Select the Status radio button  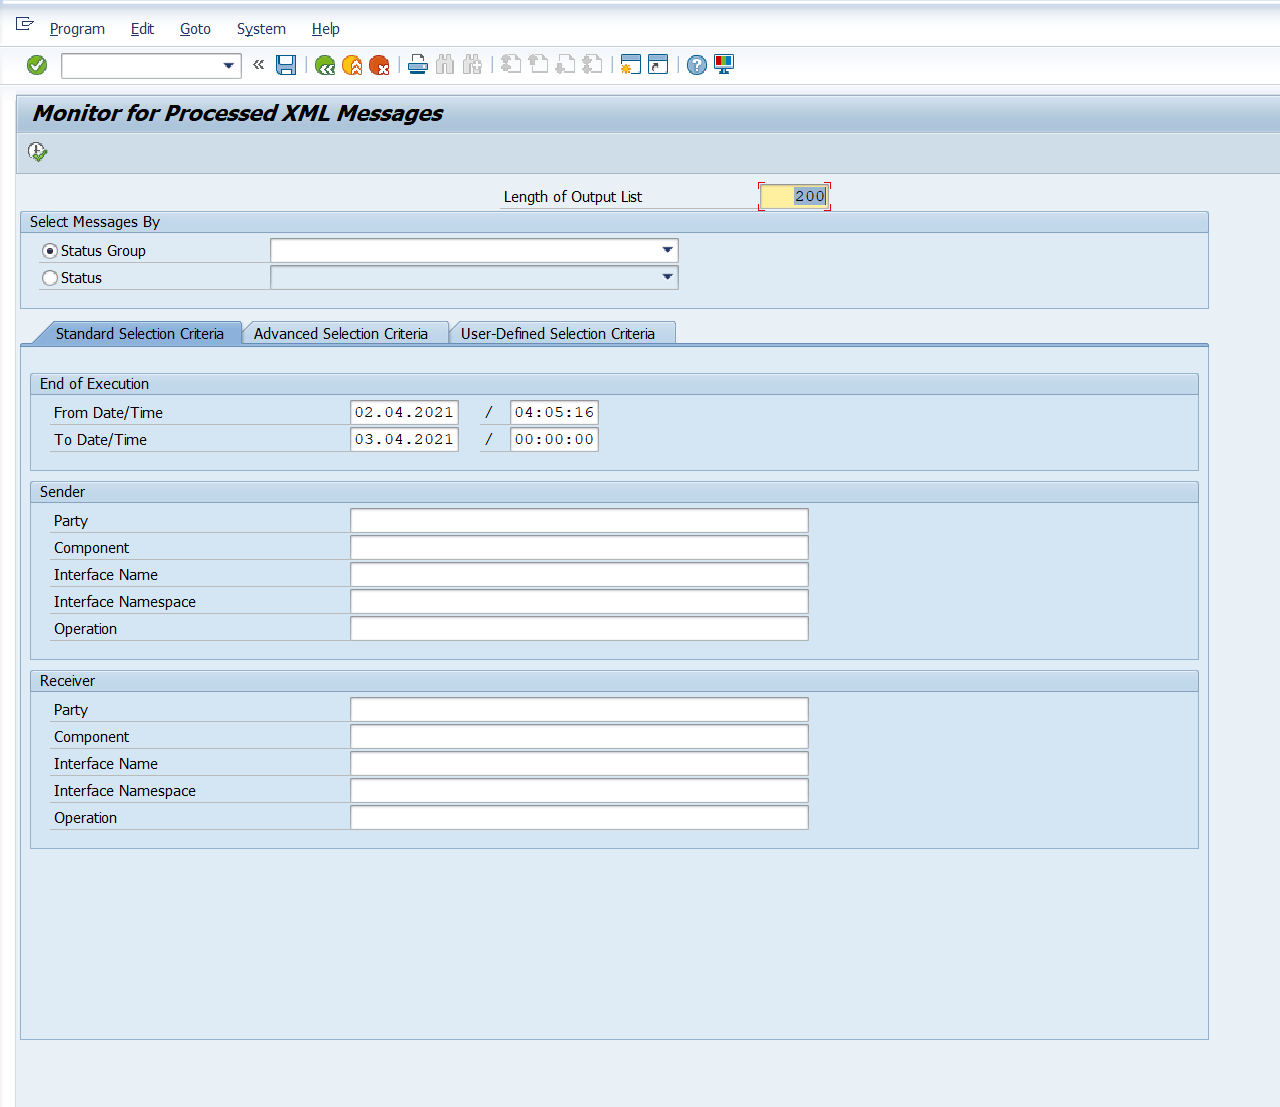[50, 278]
